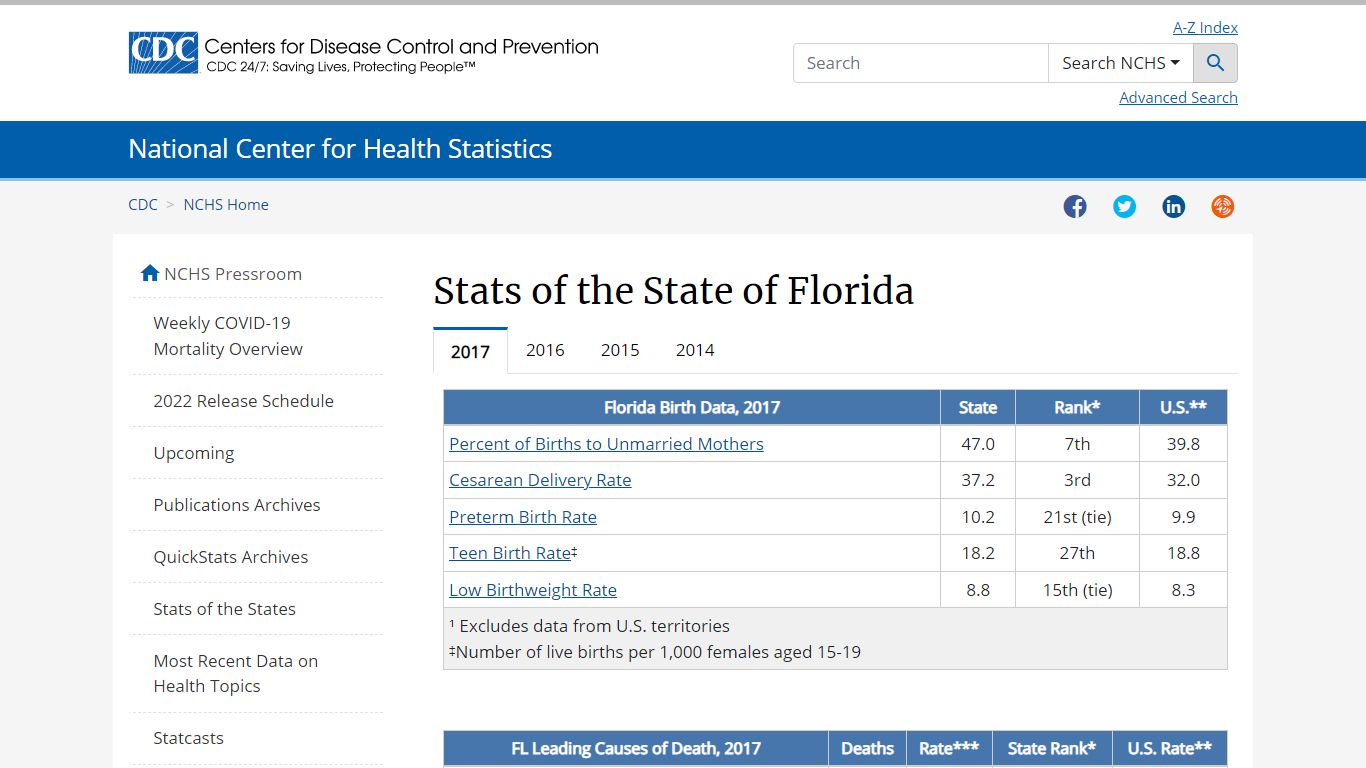
Task: Click the 8.3 U.S. value cell
Action: click(1183, 590)
